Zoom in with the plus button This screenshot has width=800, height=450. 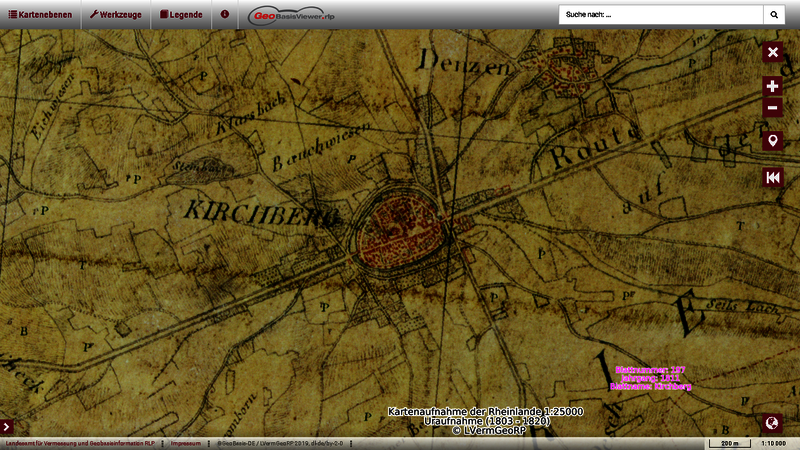pos(772,86)
